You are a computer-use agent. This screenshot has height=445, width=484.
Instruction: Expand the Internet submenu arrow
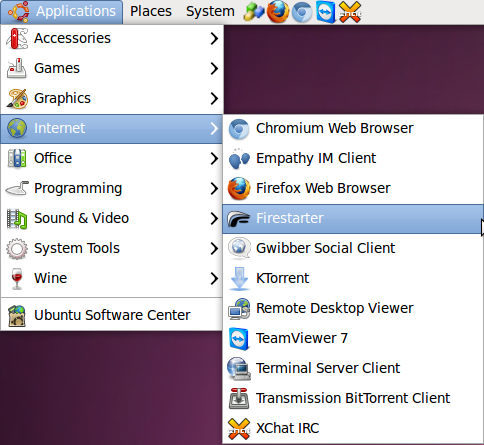(214, 129)
